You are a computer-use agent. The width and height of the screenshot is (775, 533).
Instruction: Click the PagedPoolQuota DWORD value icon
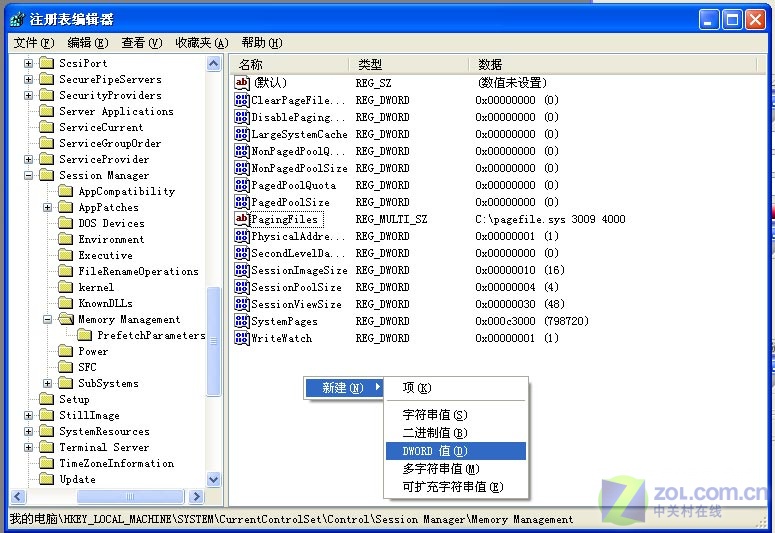242,185
